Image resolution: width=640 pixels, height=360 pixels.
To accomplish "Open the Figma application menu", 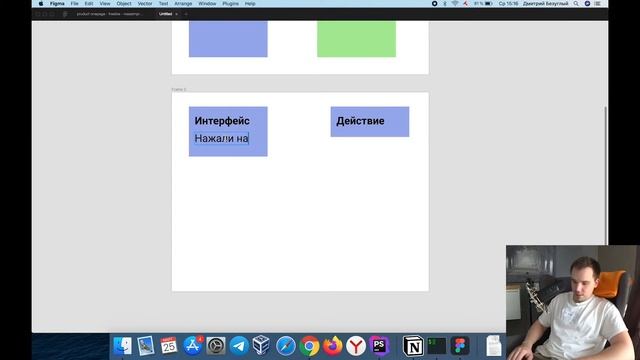I will pyautogui.click(x=57, y=4).
